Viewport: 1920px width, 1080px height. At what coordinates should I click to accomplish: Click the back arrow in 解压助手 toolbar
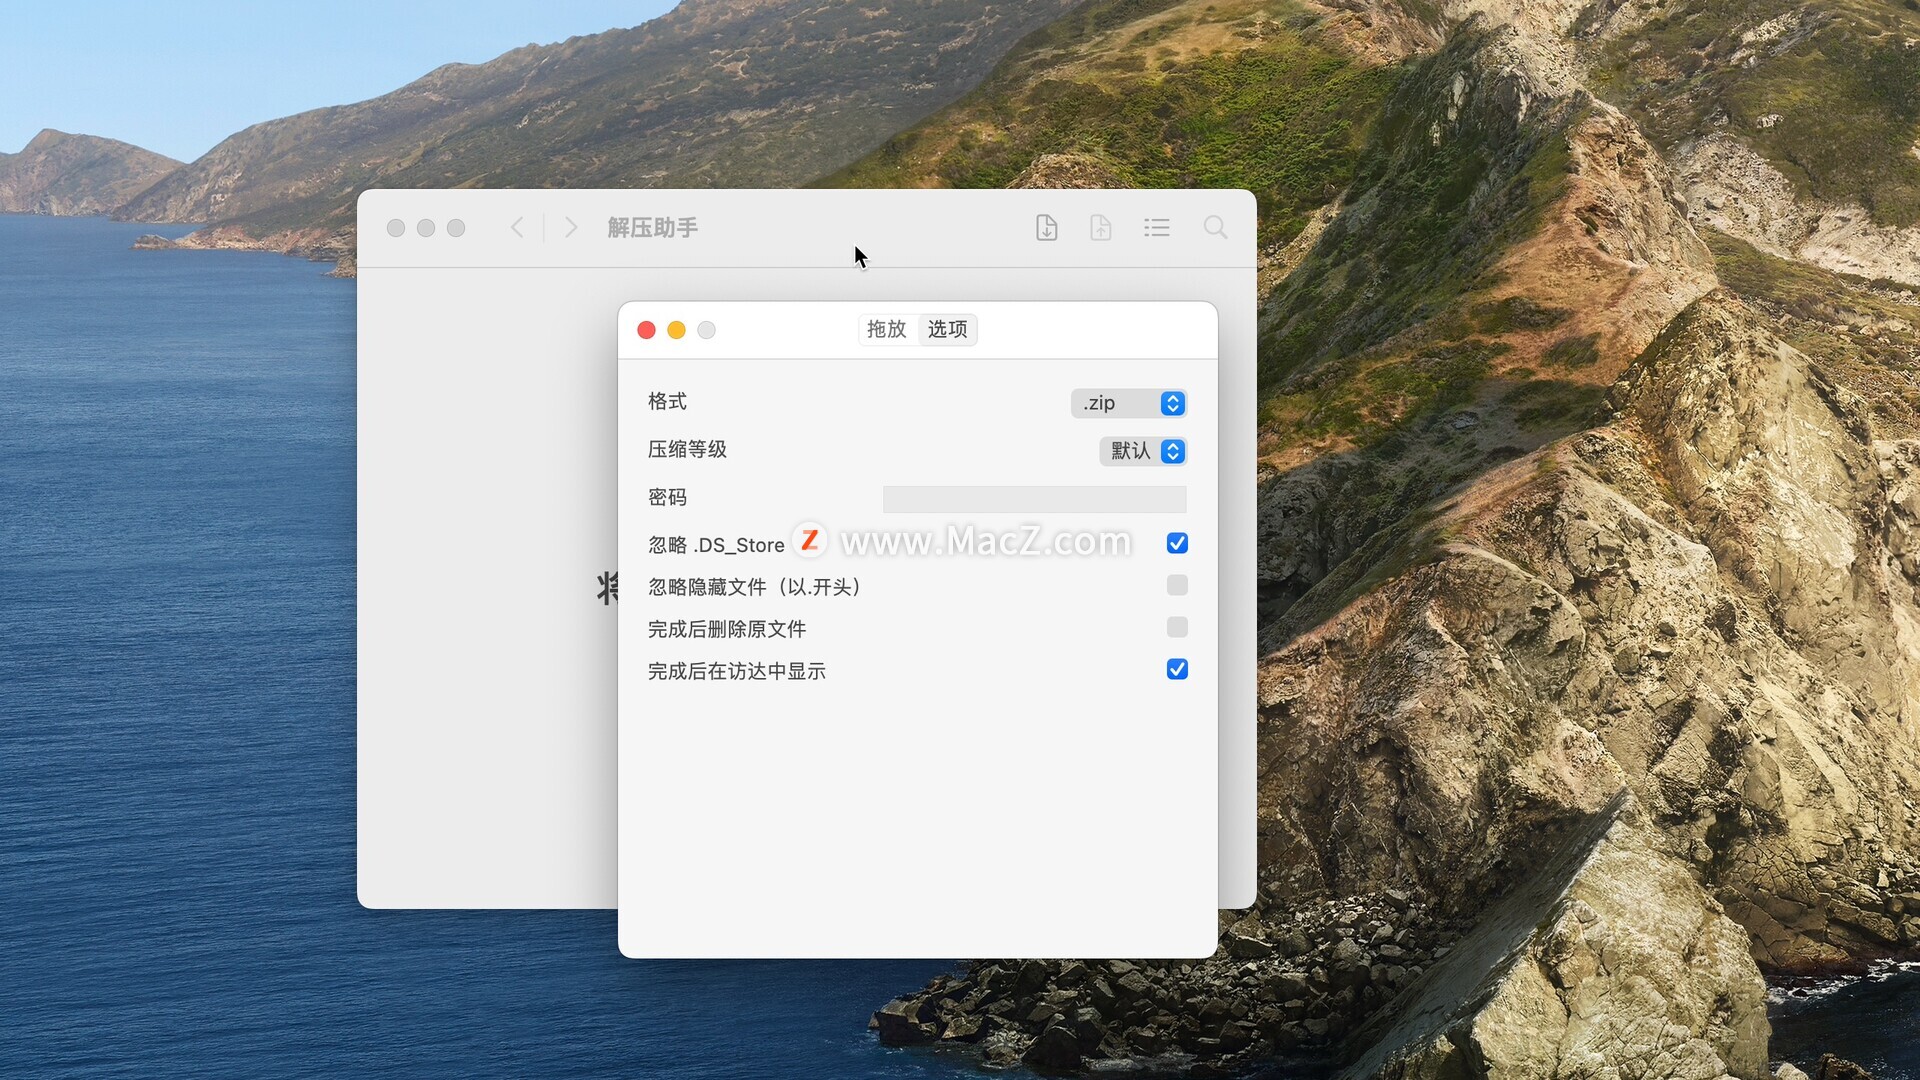[517, 227]
